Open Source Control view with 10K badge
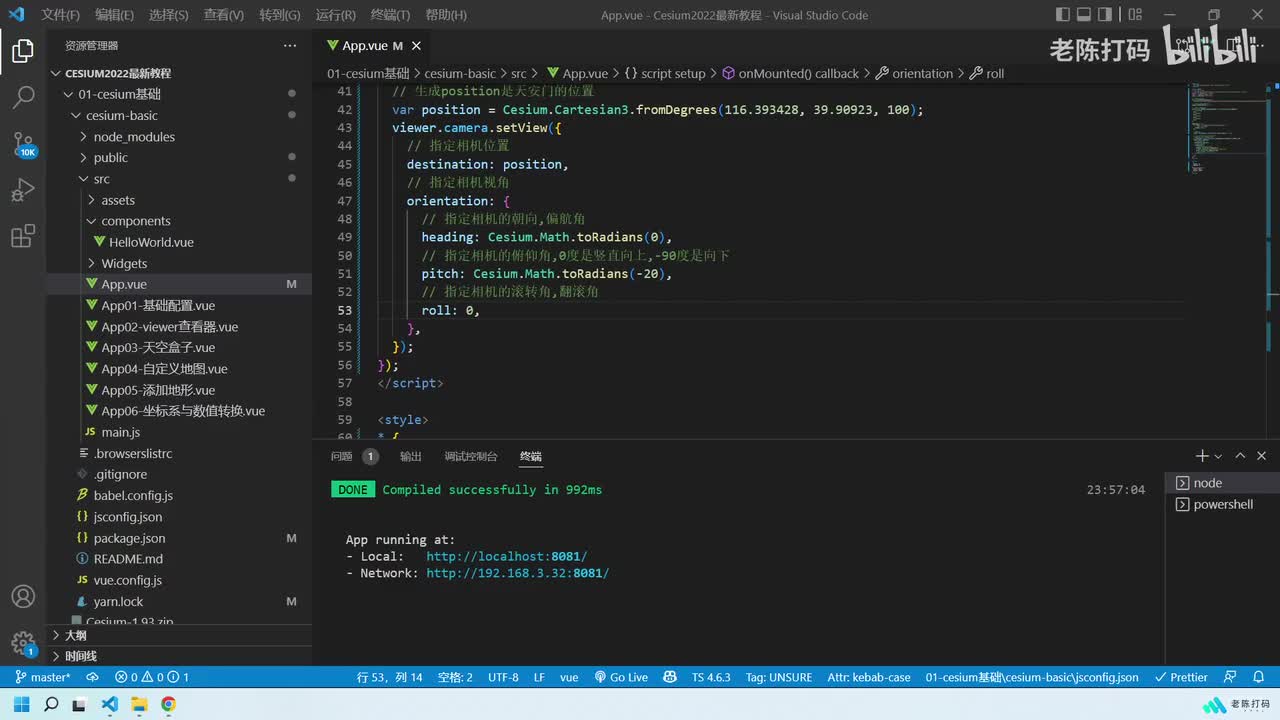 click(23, 143)
